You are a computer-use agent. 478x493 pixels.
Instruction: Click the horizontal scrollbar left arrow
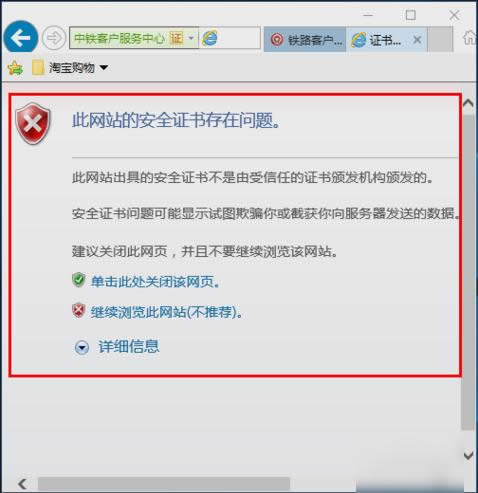22,484
